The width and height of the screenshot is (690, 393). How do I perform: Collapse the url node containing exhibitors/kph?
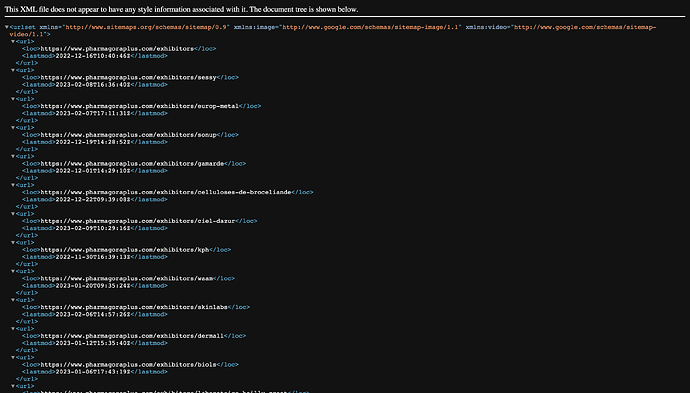pos(13,242)
